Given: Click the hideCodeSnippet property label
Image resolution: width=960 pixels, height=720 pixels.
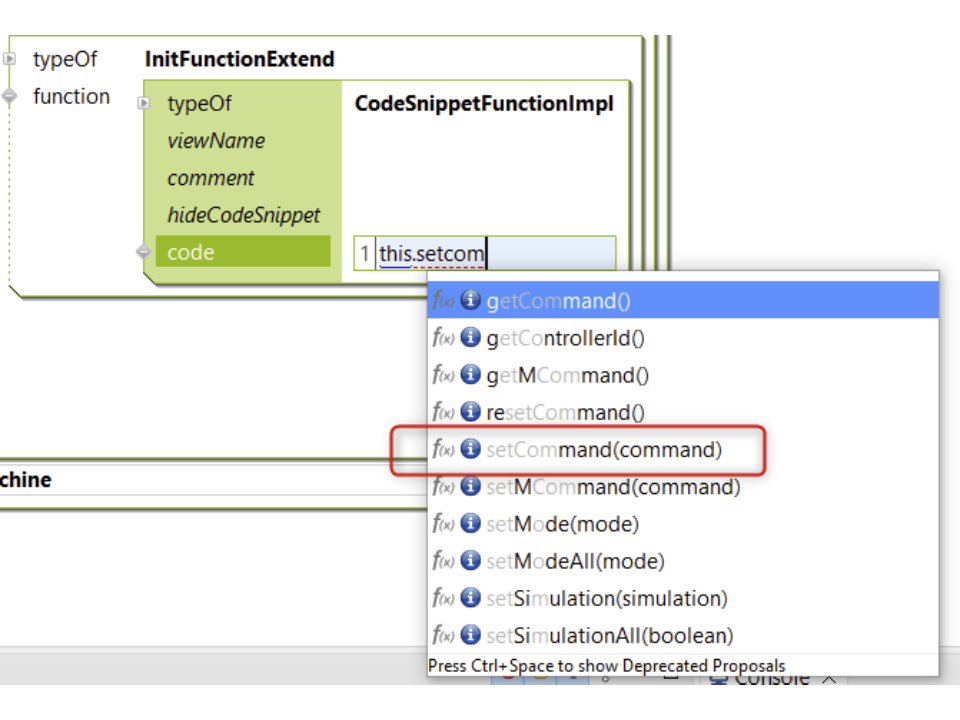Looking at the screenshot, I should click(243, 215).
